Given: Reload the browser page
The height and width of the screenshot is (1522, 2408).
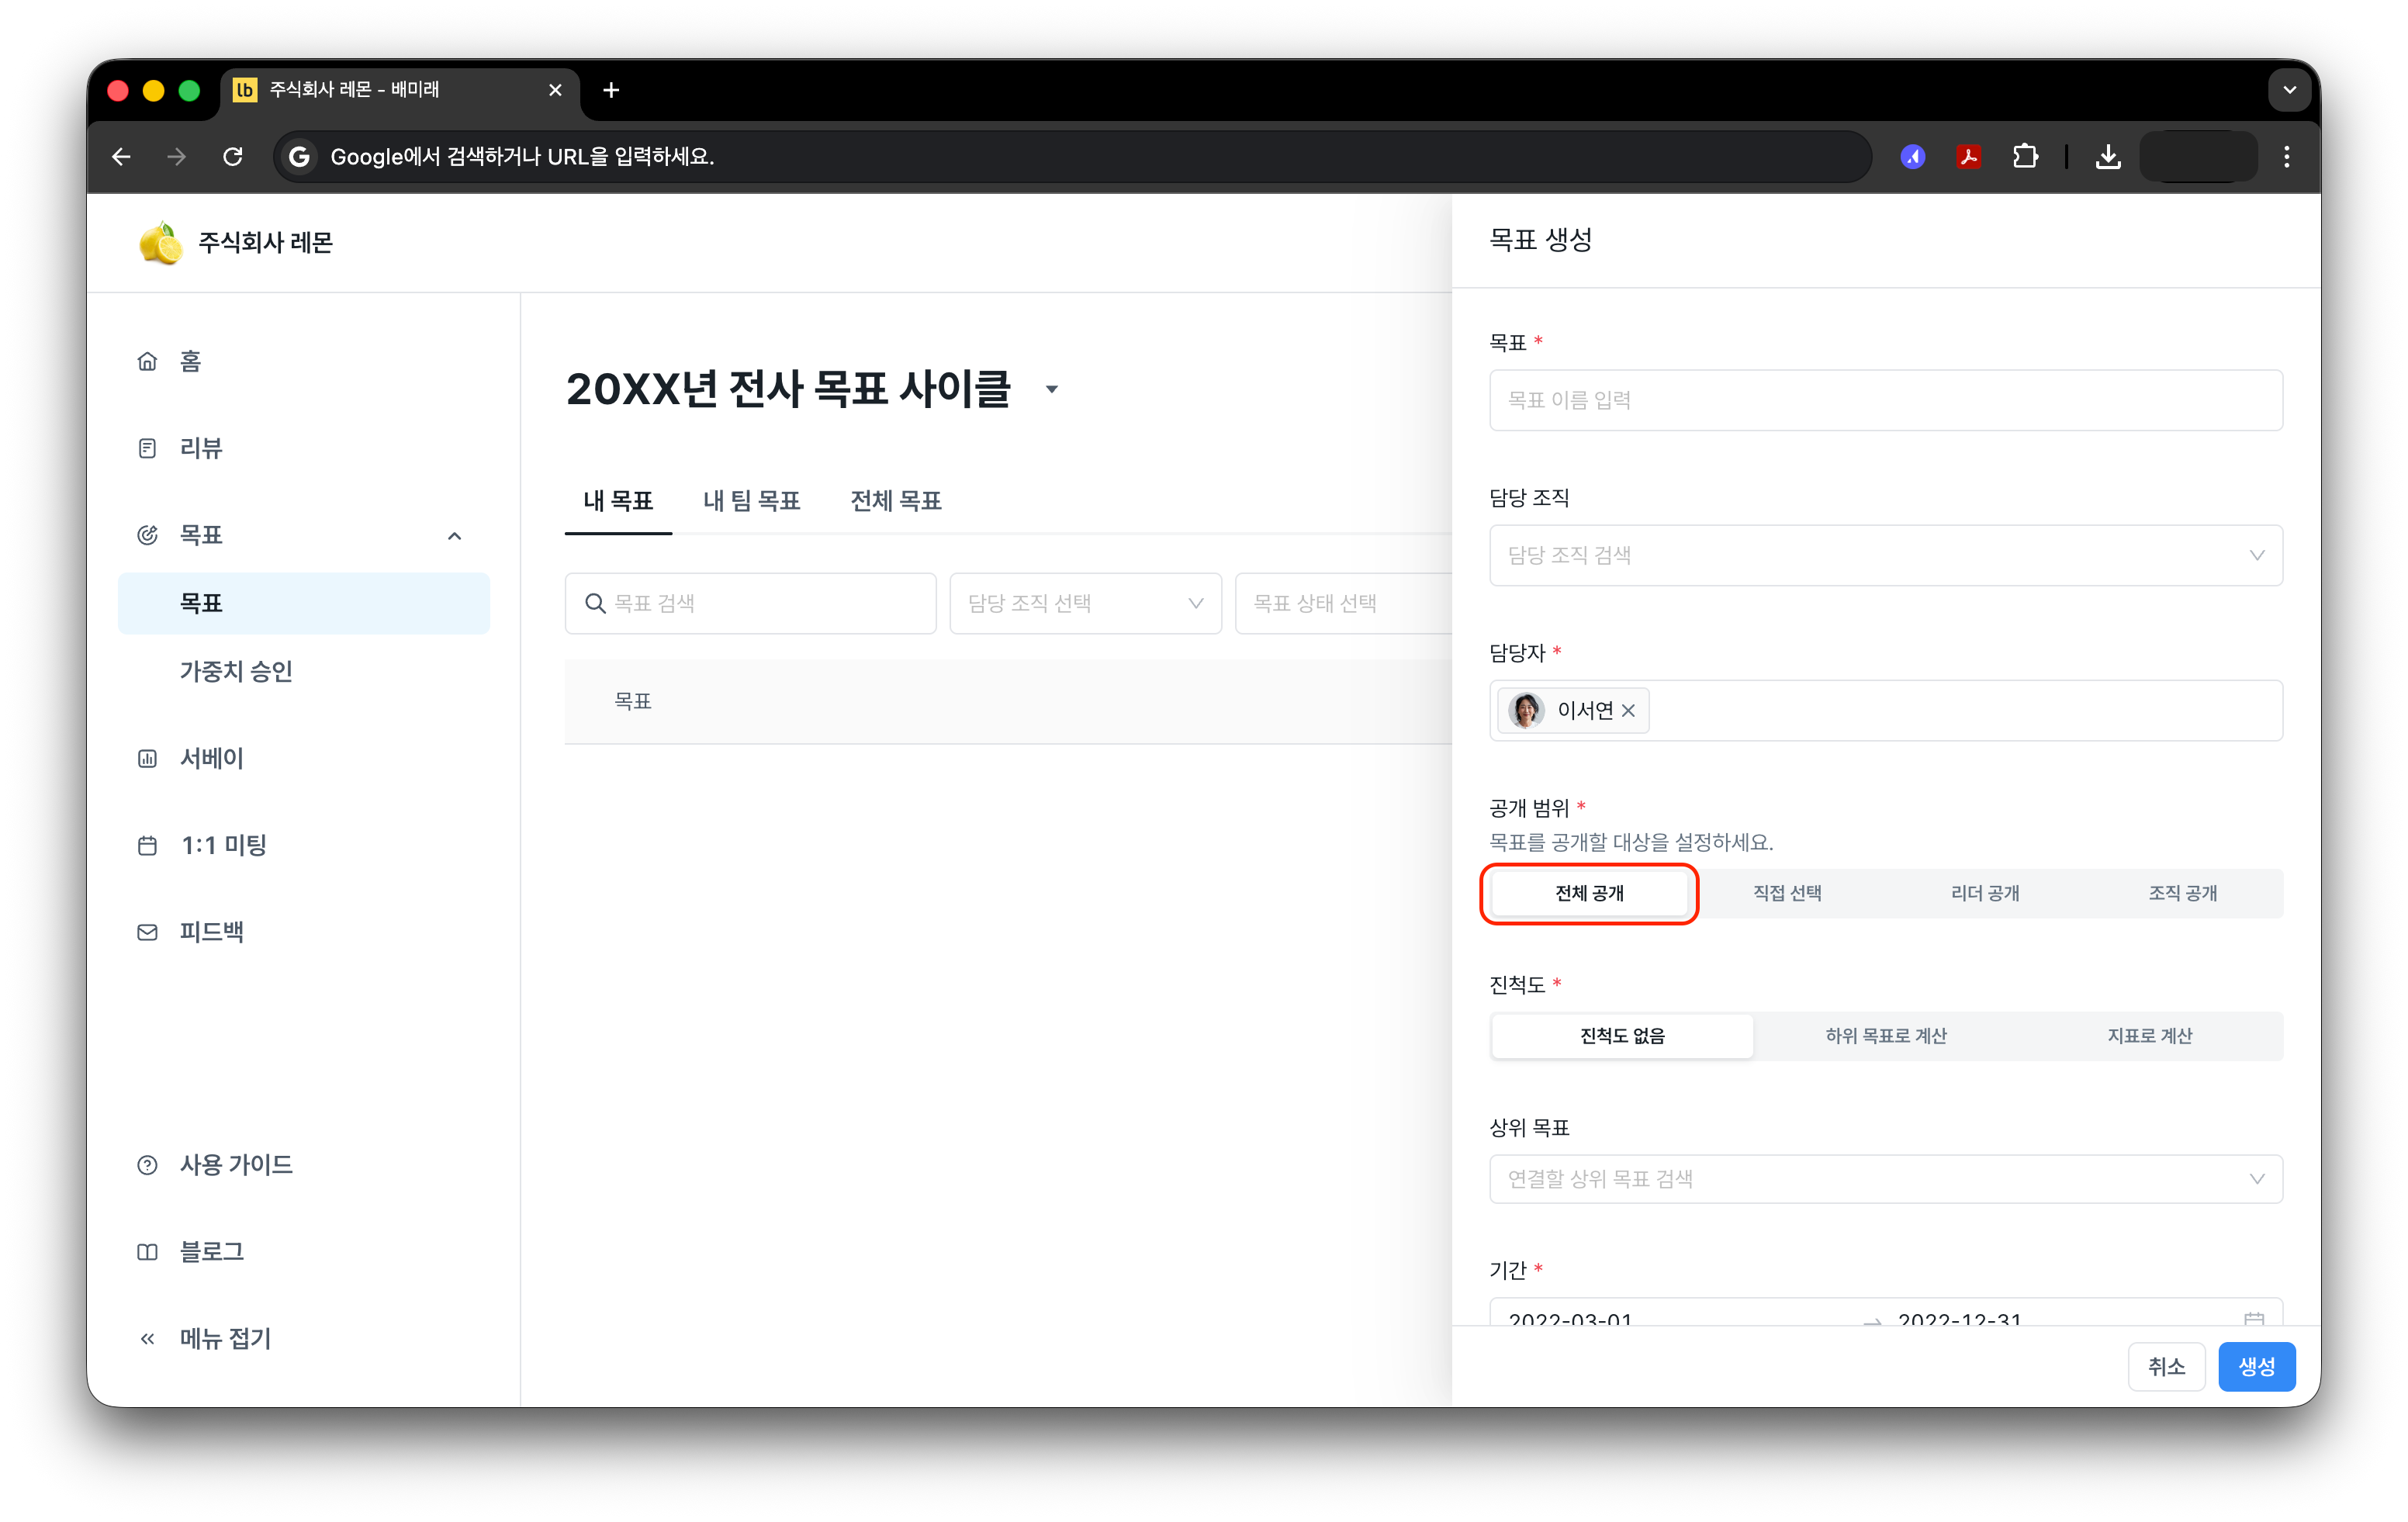Looking at the screenshot, I should click(233, 156).
